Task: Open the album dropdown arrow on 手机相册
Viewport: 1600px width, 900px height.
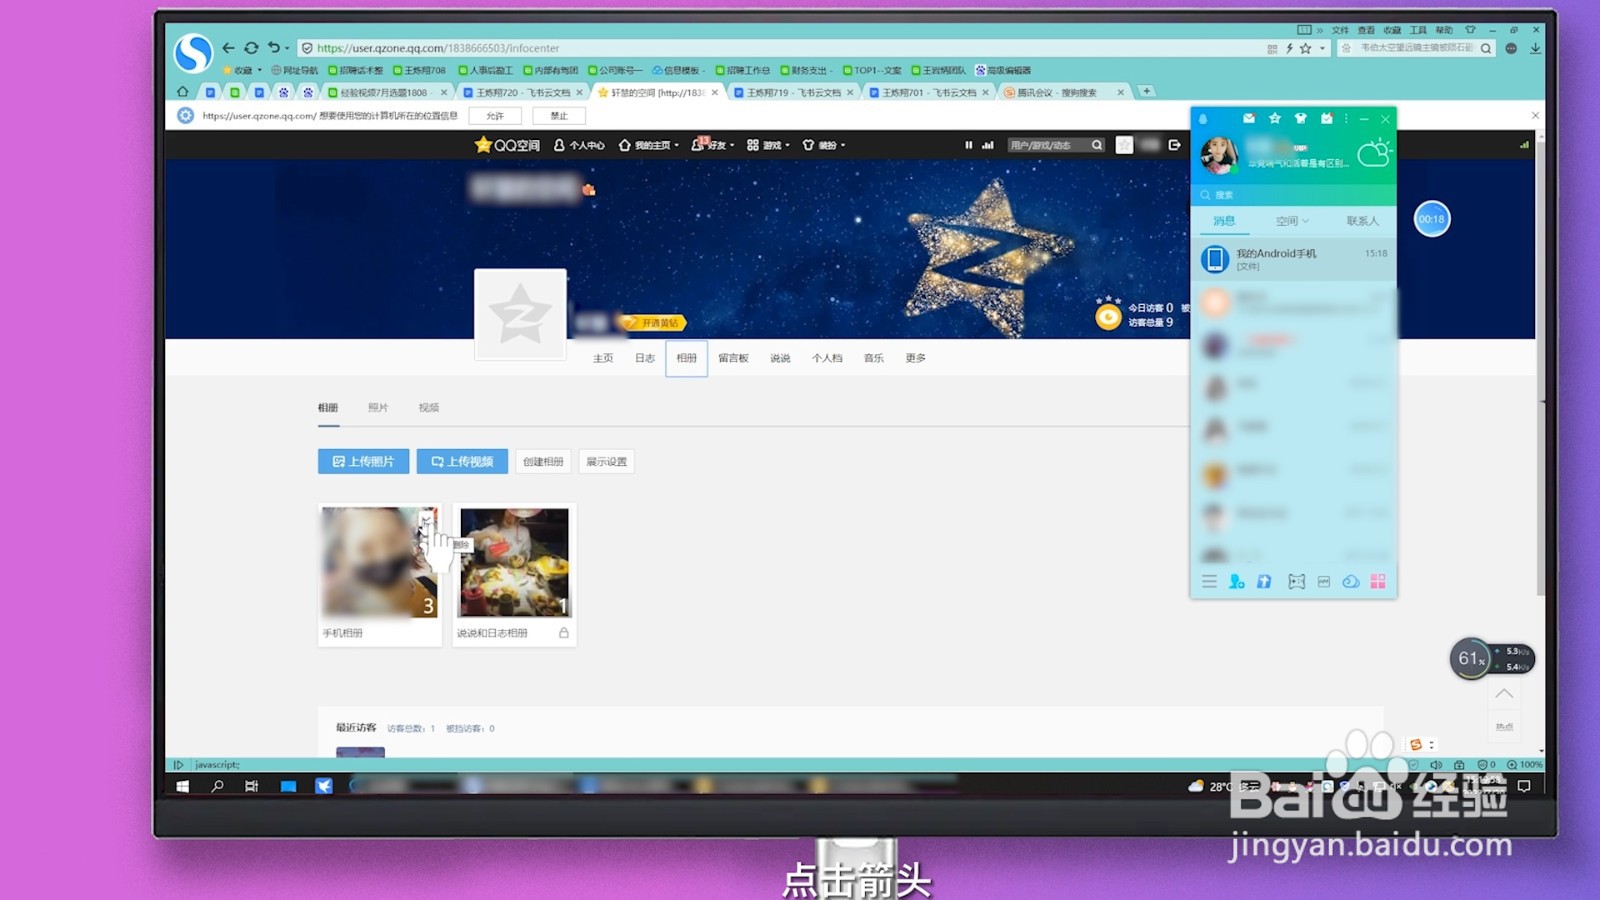Action: [427, 517]
